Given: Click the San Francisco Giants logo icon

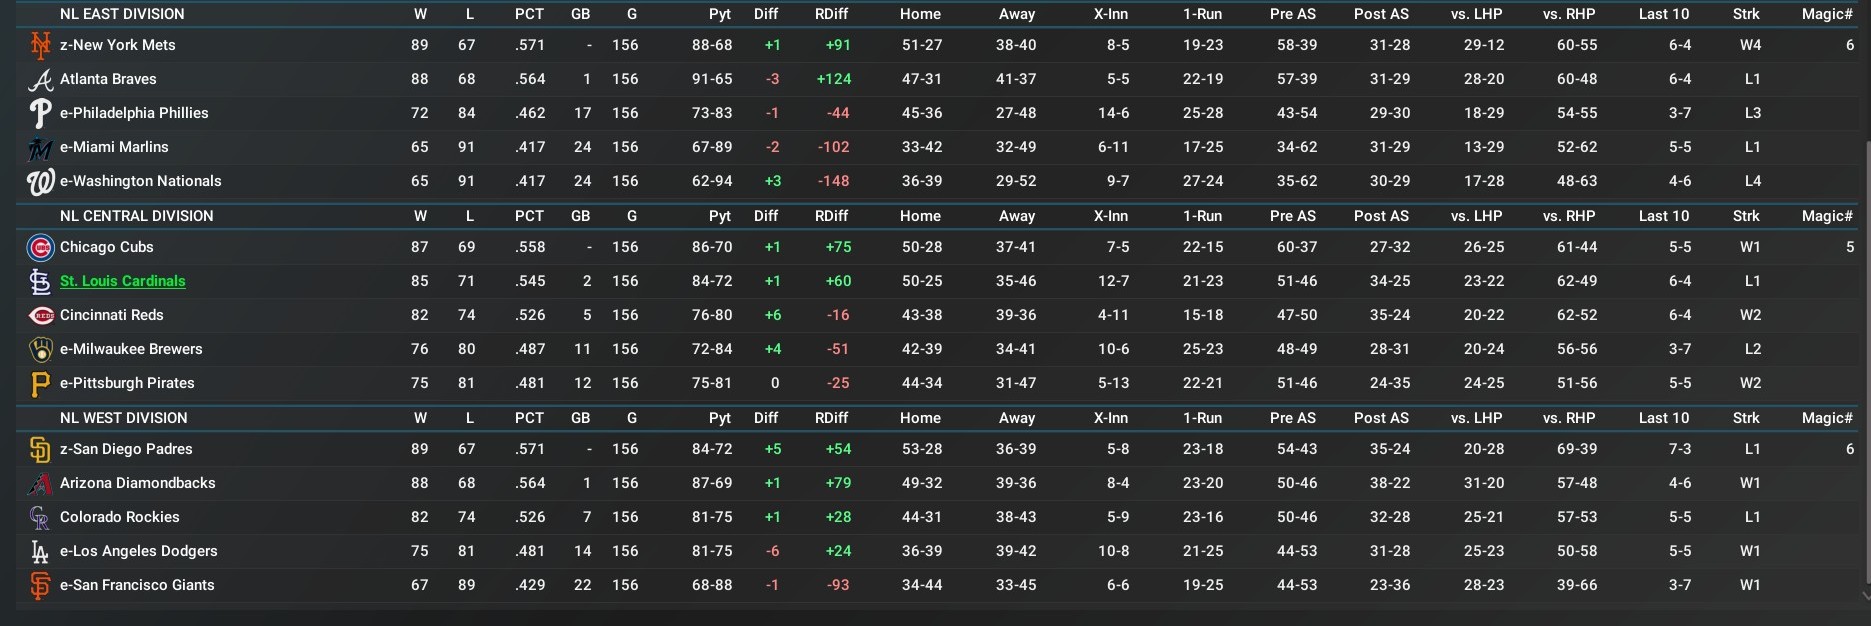Looking at the screenshot, I should coord(40,585).
